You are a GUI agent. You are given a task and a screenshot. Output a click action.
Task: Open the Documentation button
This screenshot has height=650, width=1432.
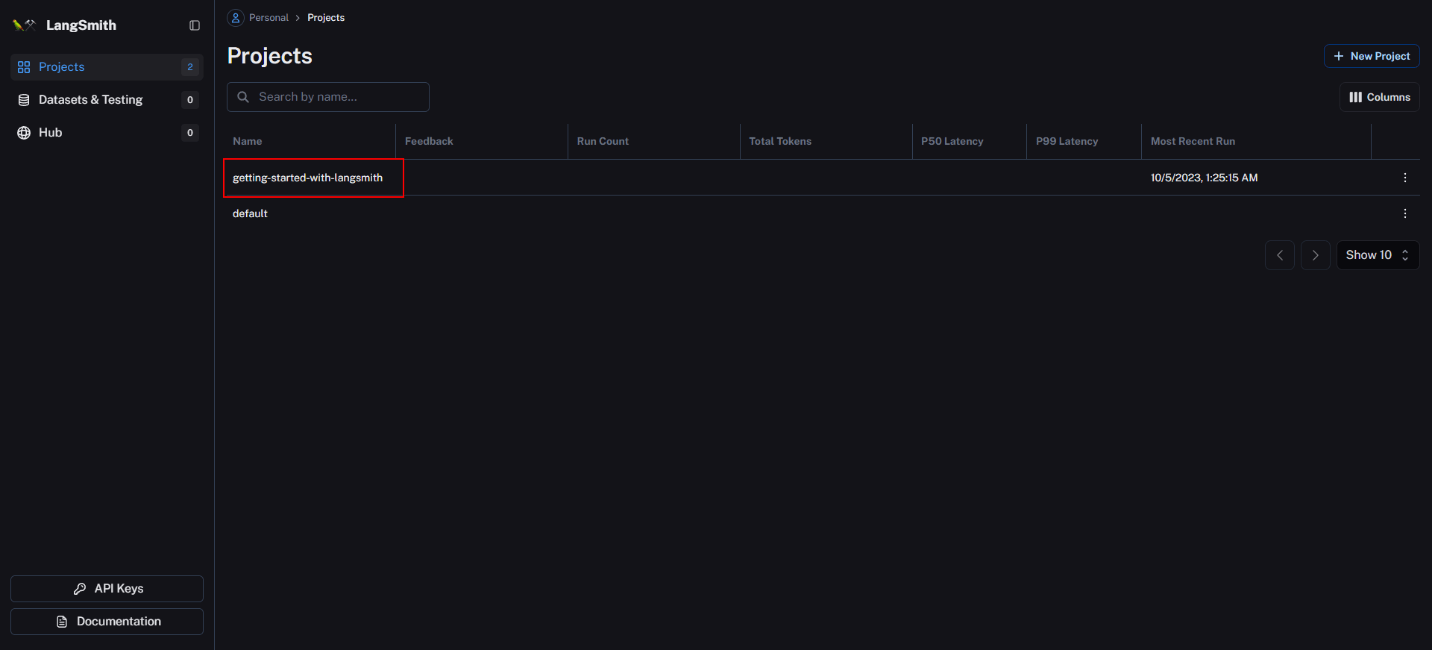pyautogui.click(x=107, y=622)
